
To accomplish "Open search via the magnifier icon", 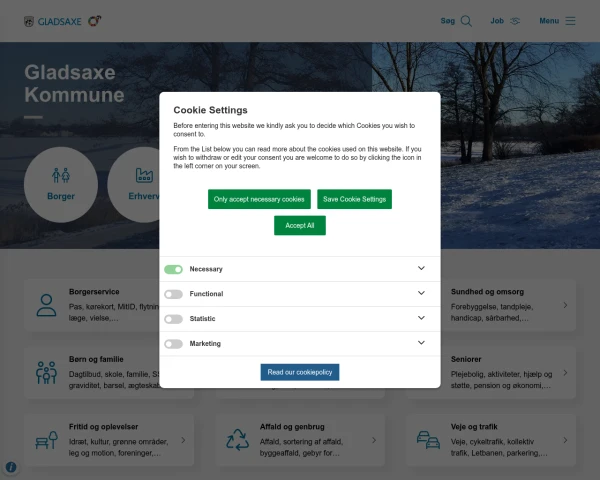I will [466, 21].
